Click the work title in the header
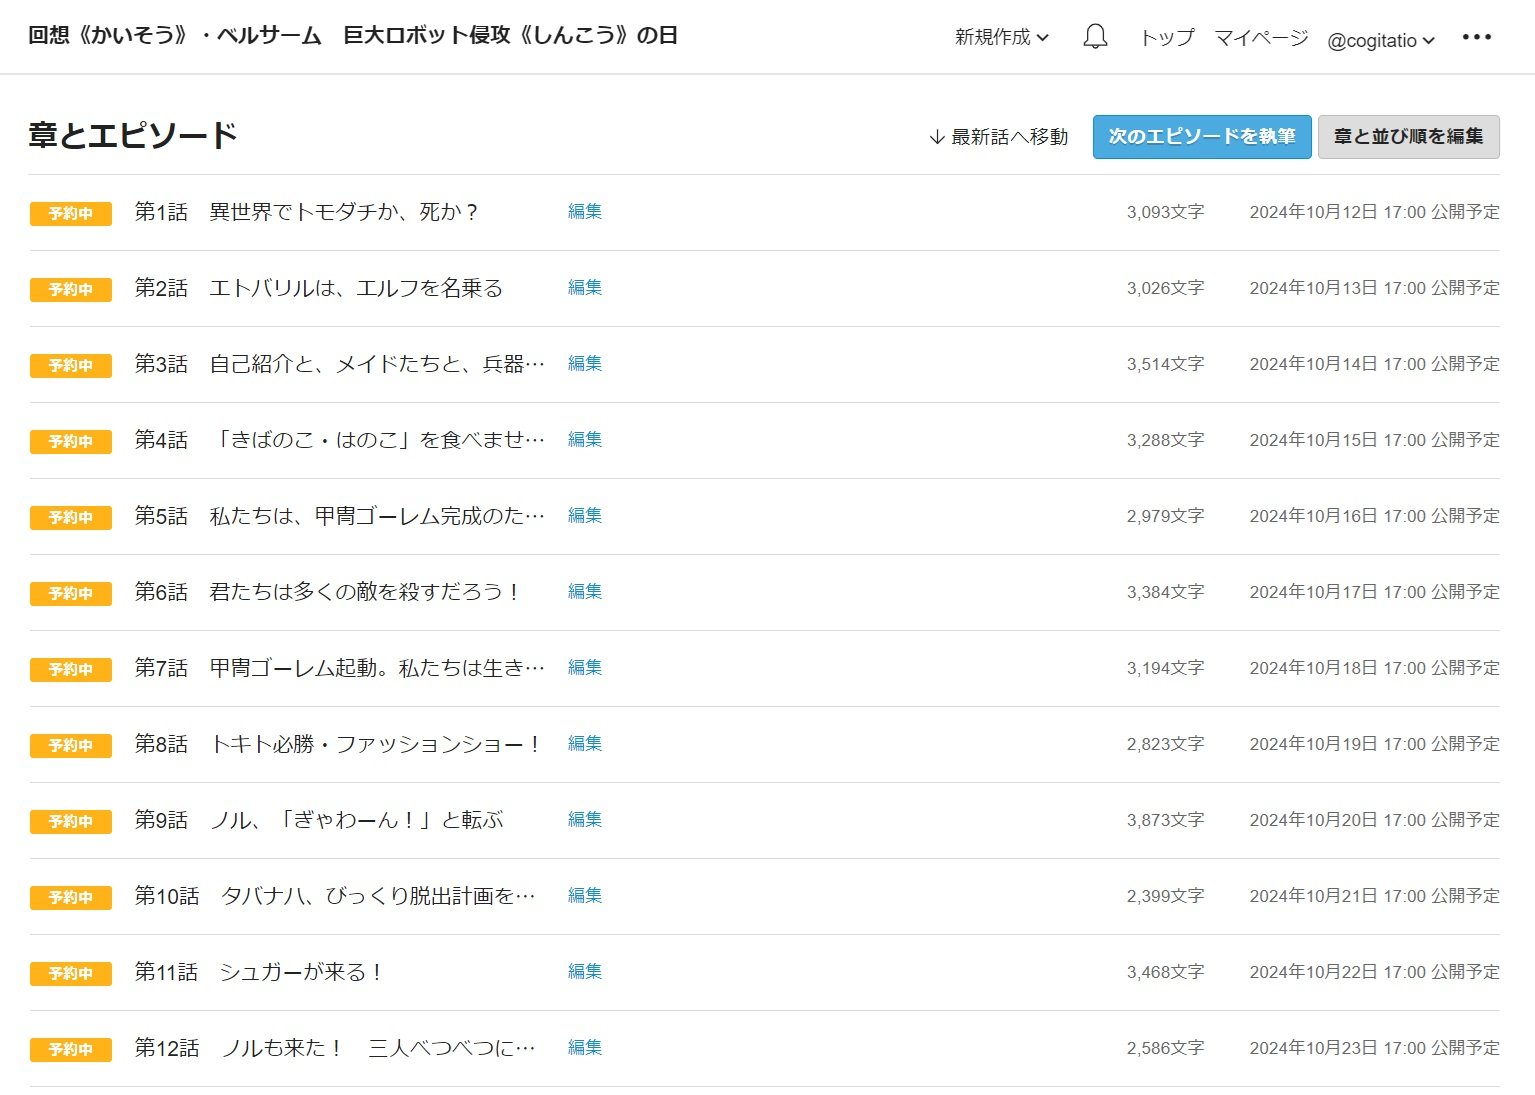The width and height of the screenshot is (1535, 1095). coord(353,36)
